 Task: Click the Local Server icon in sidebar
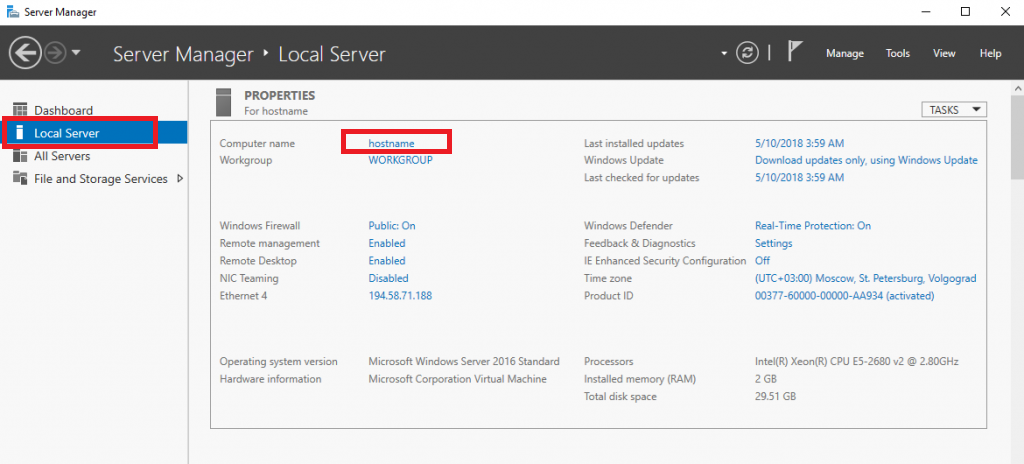[x=20, y=133]
